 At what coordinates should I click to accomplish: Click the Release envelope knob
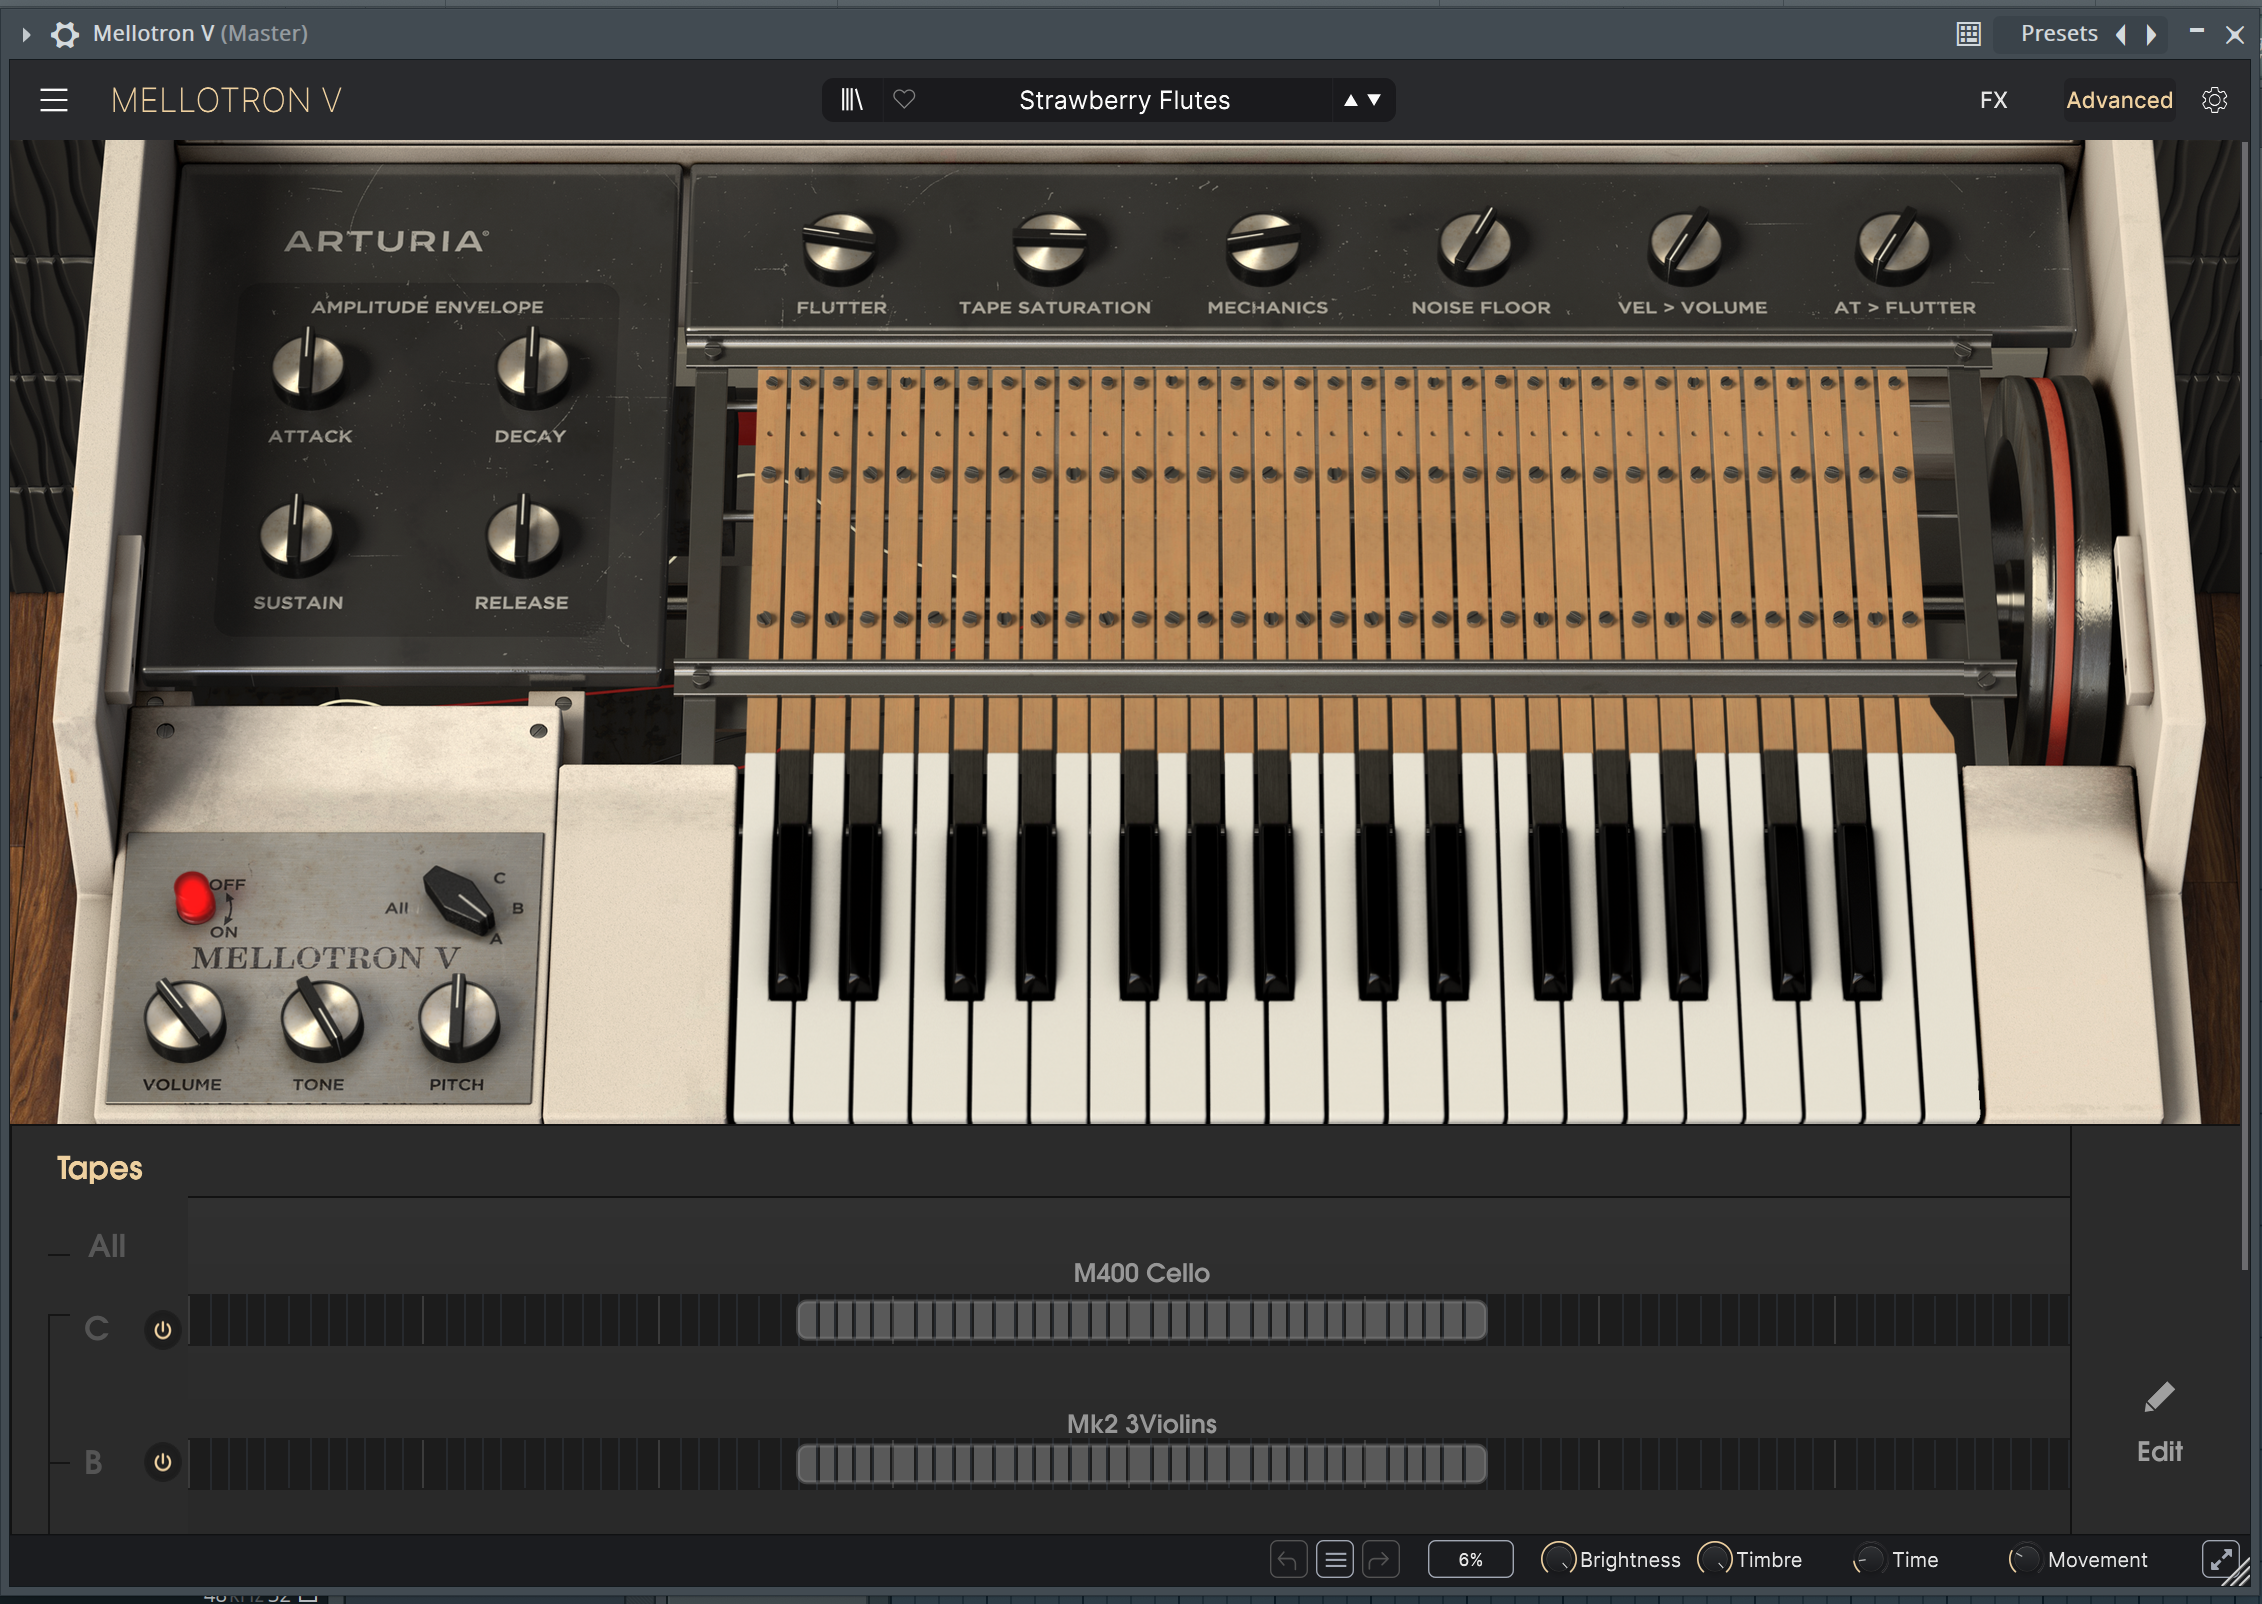523,535
